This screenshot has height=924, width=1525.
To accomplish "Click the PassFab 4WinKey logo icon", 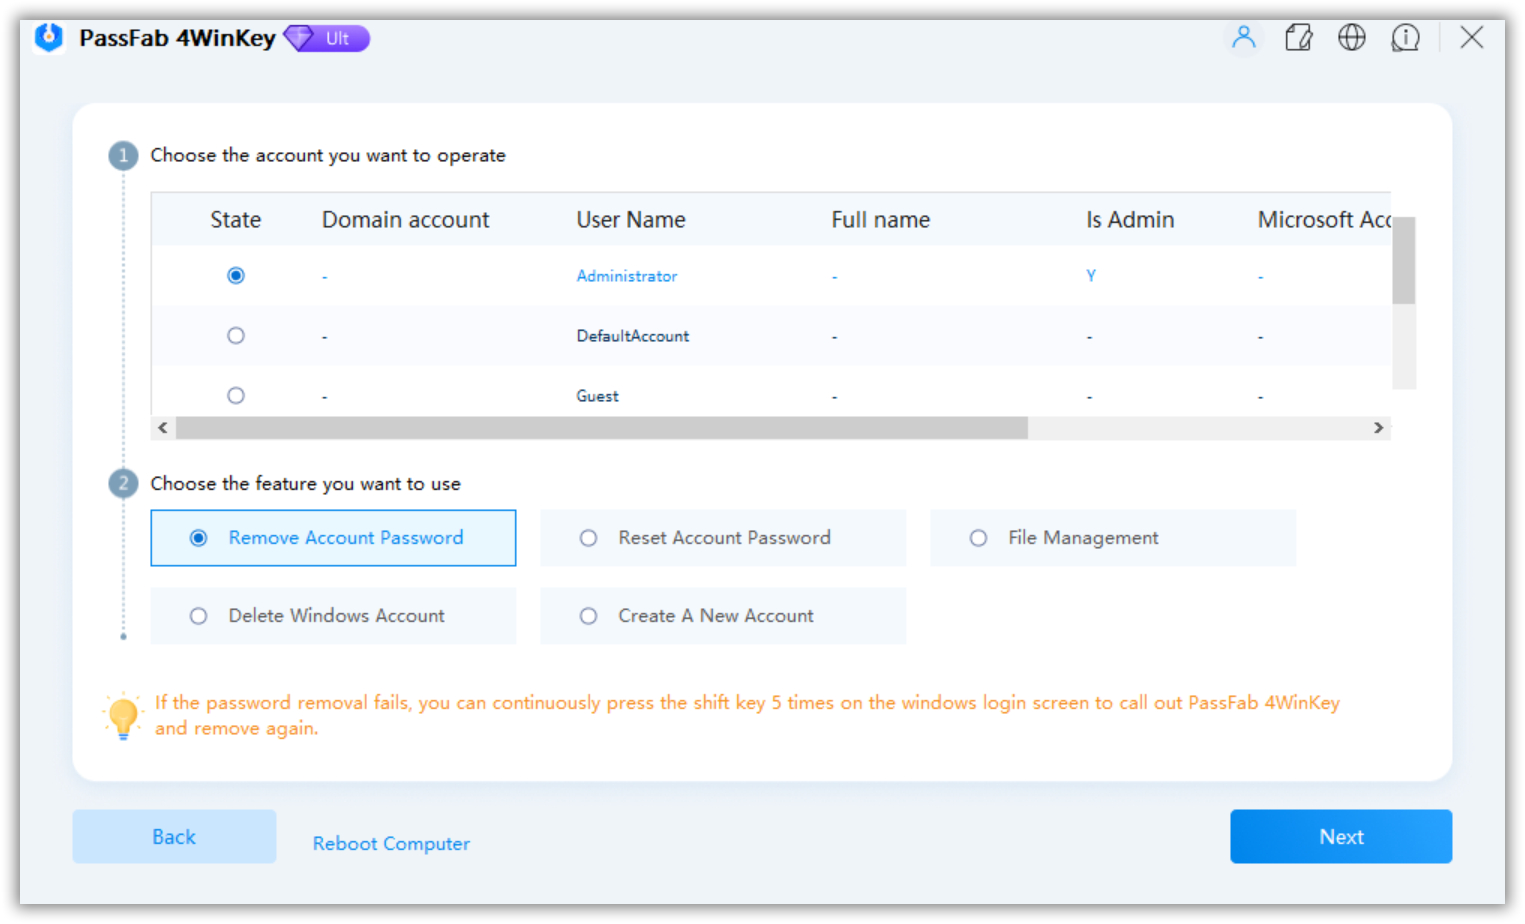I will pyautogui.click(x=47, y=37).
